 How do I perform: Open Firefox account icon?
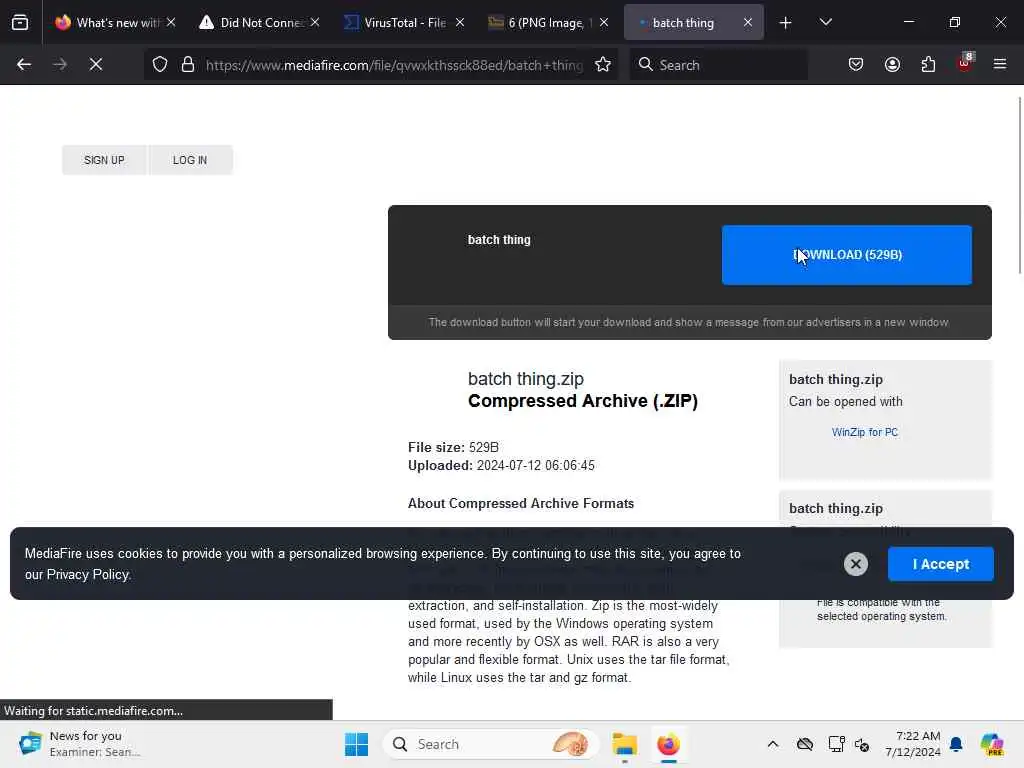pos(892,65)
